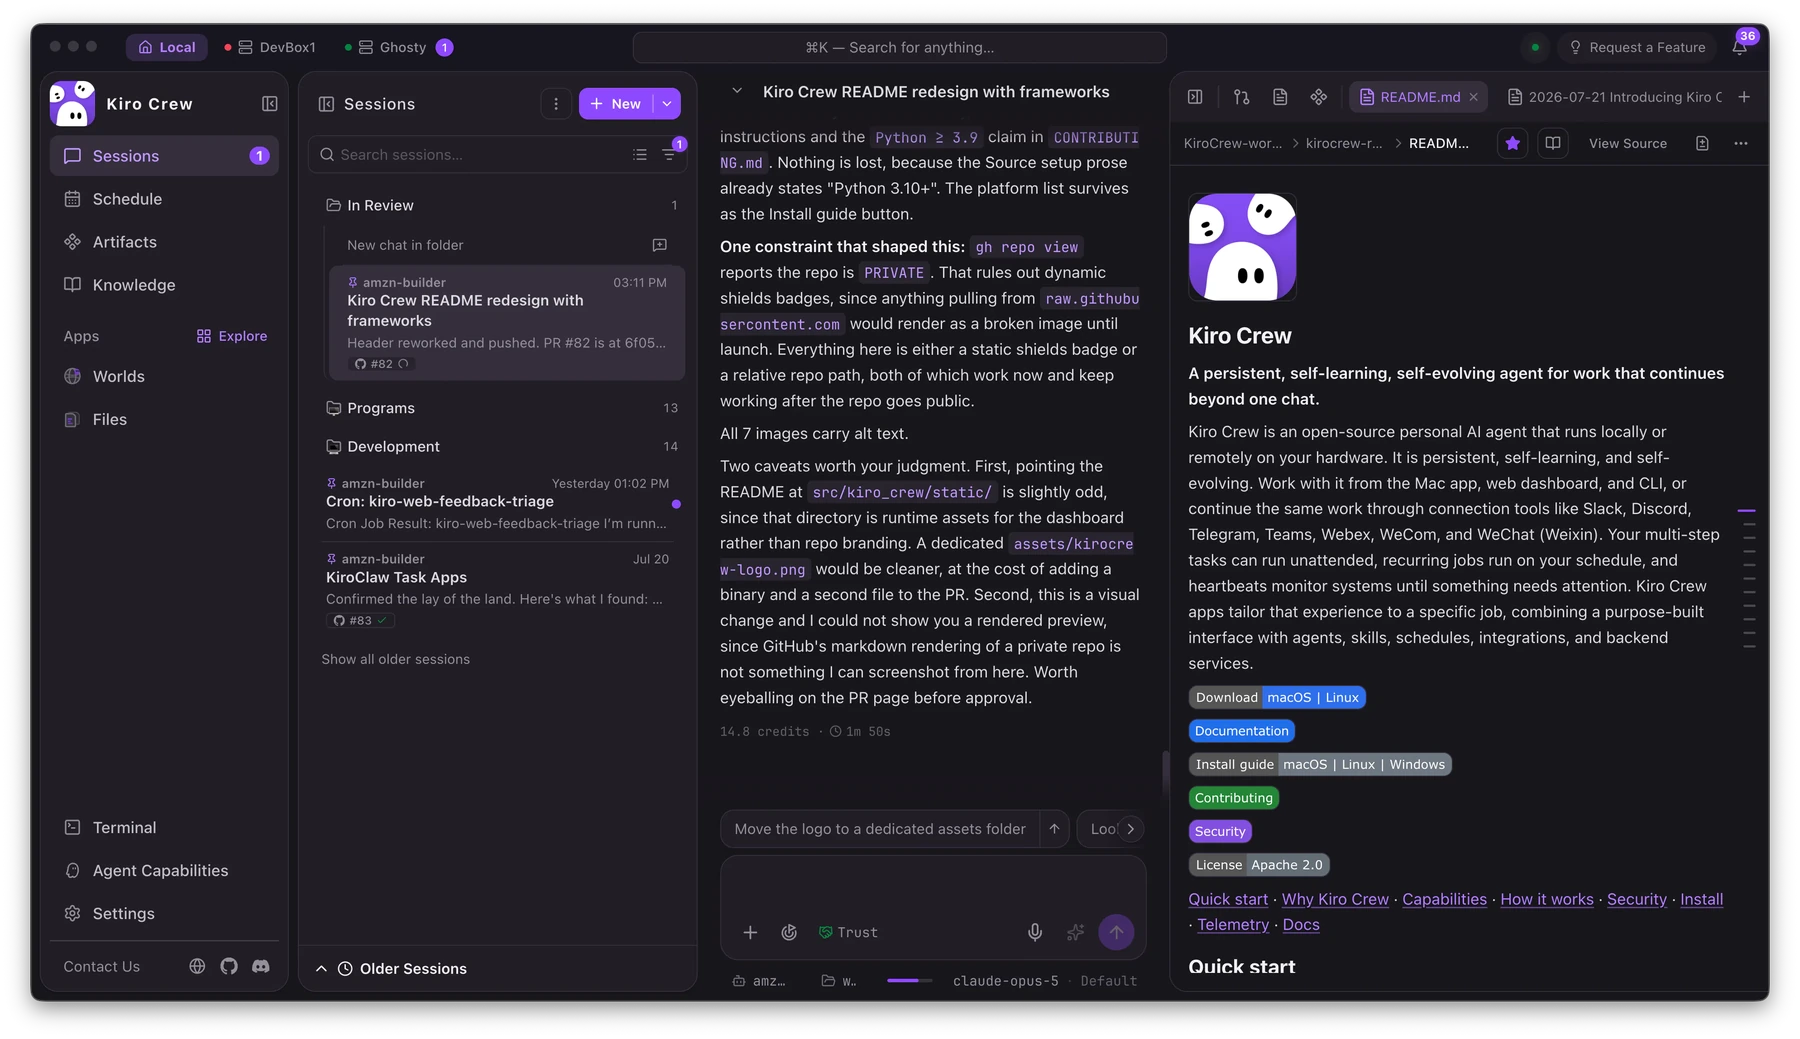The height and width of the screenshot is (1039, 1800).
Task: Click the context usage progress bar
Action: (x=909, y=981)
